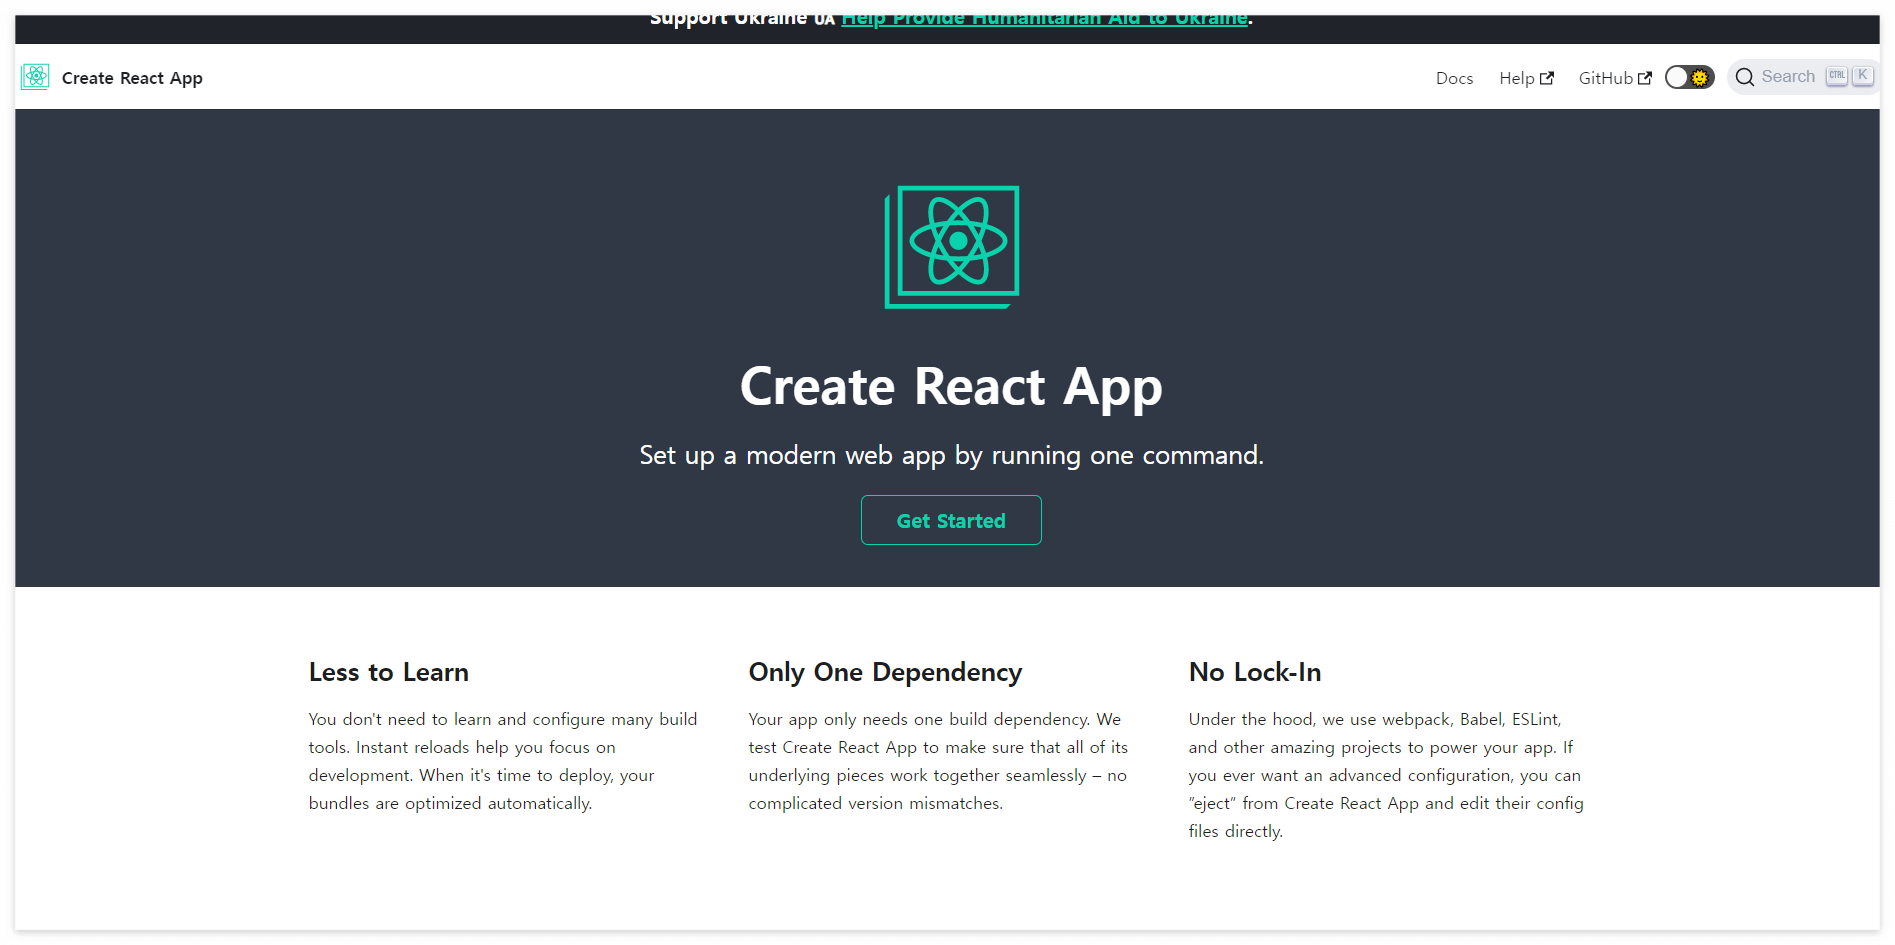Click the search magnifying glass icon
The width and height of the screenshot is (1895, 945).
tap(1745, 77)
